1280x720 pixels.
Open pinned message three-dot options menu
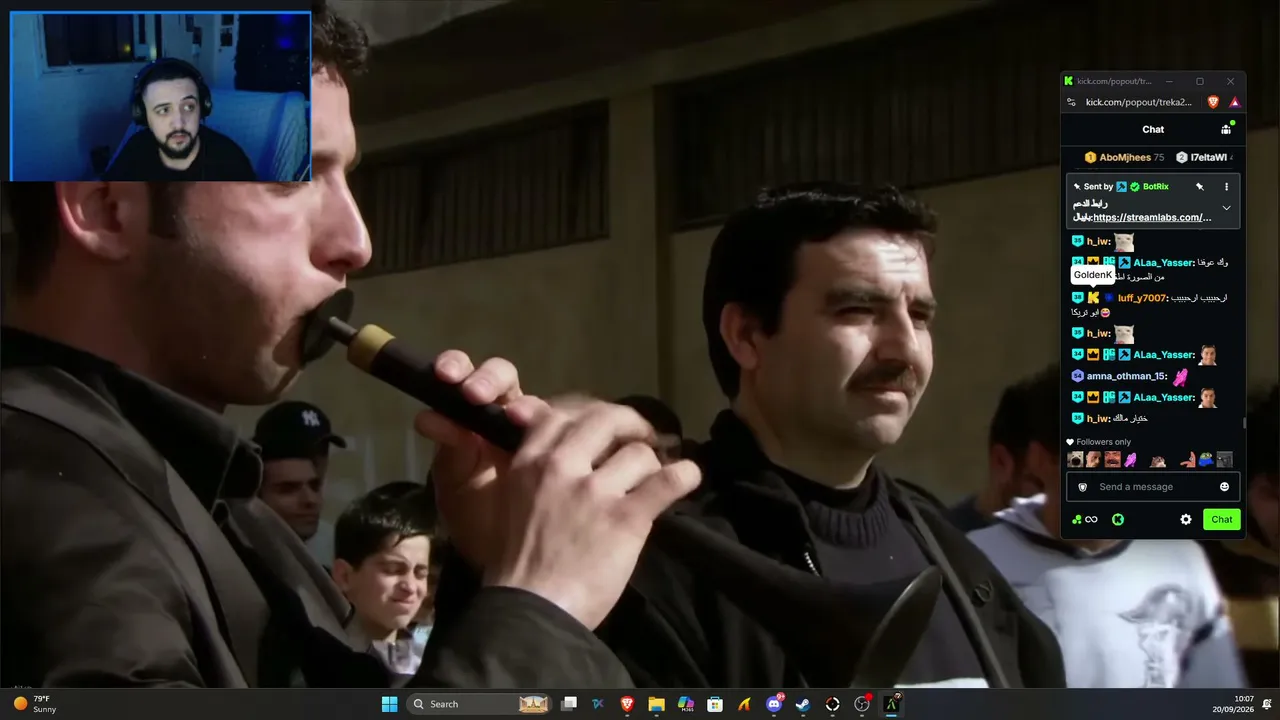pos(1227,187)
